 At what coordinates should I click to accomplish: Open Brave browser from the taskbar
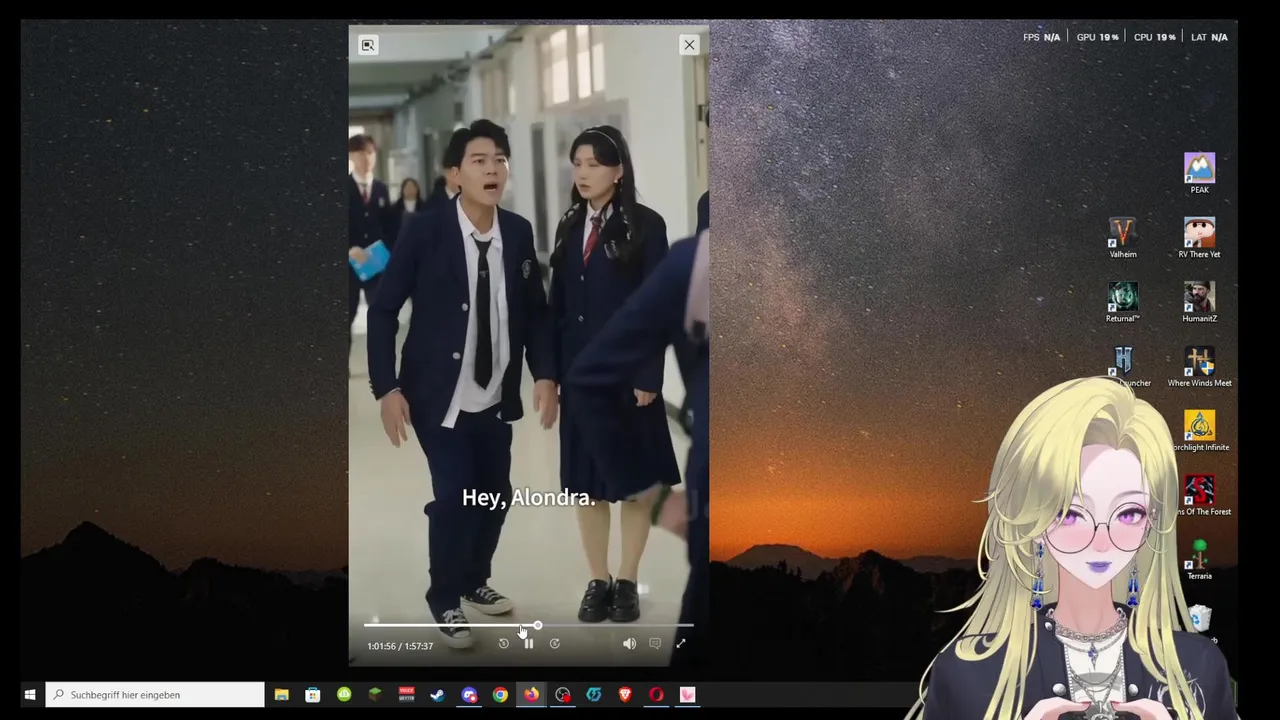(x=625, y=695)
